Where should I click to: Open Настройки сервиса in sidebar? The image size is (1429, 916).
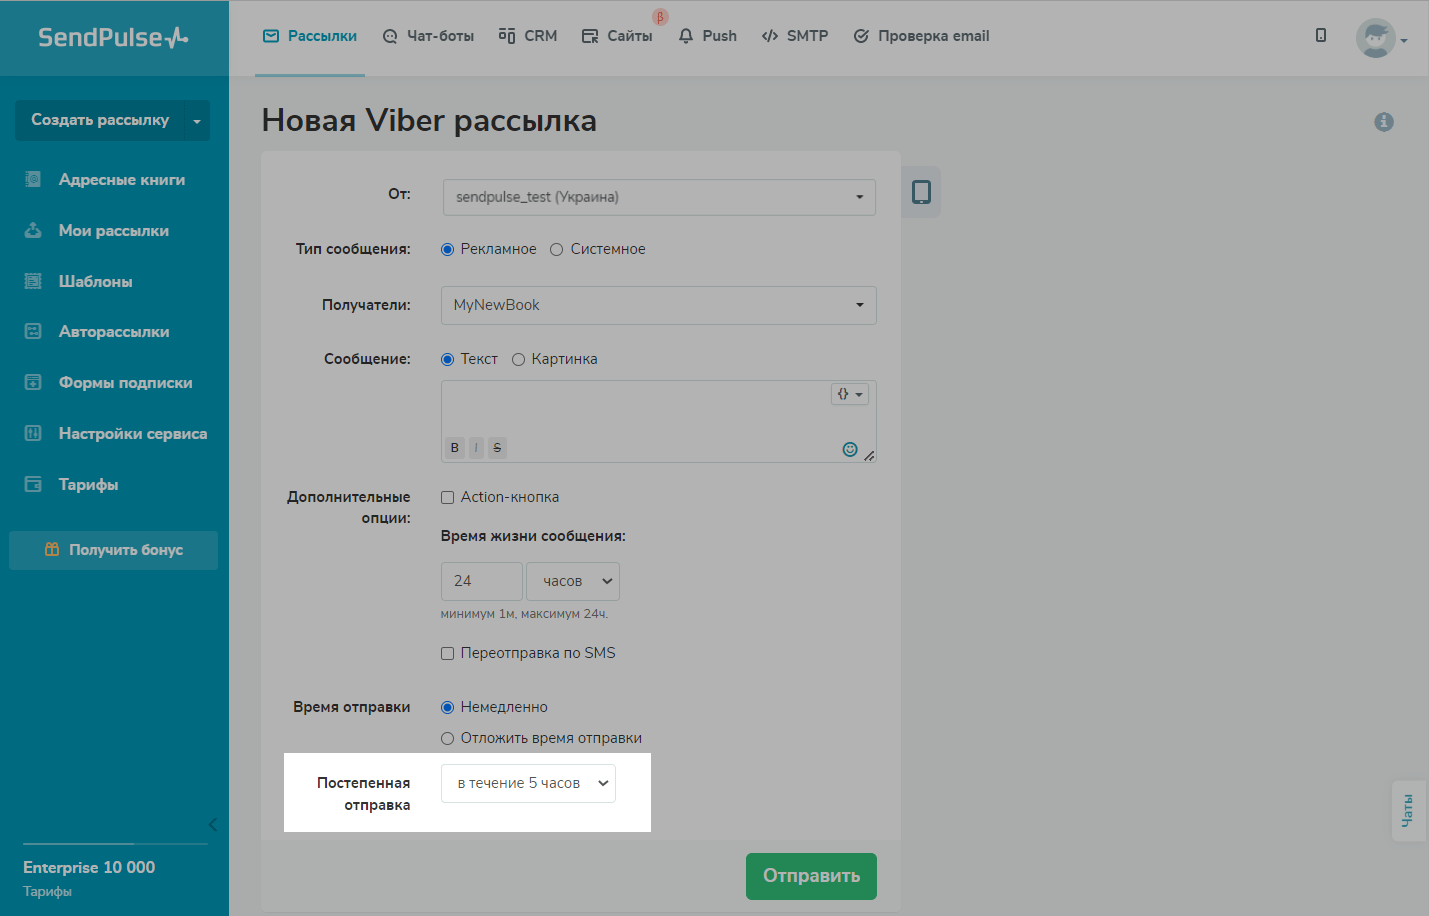116,434
